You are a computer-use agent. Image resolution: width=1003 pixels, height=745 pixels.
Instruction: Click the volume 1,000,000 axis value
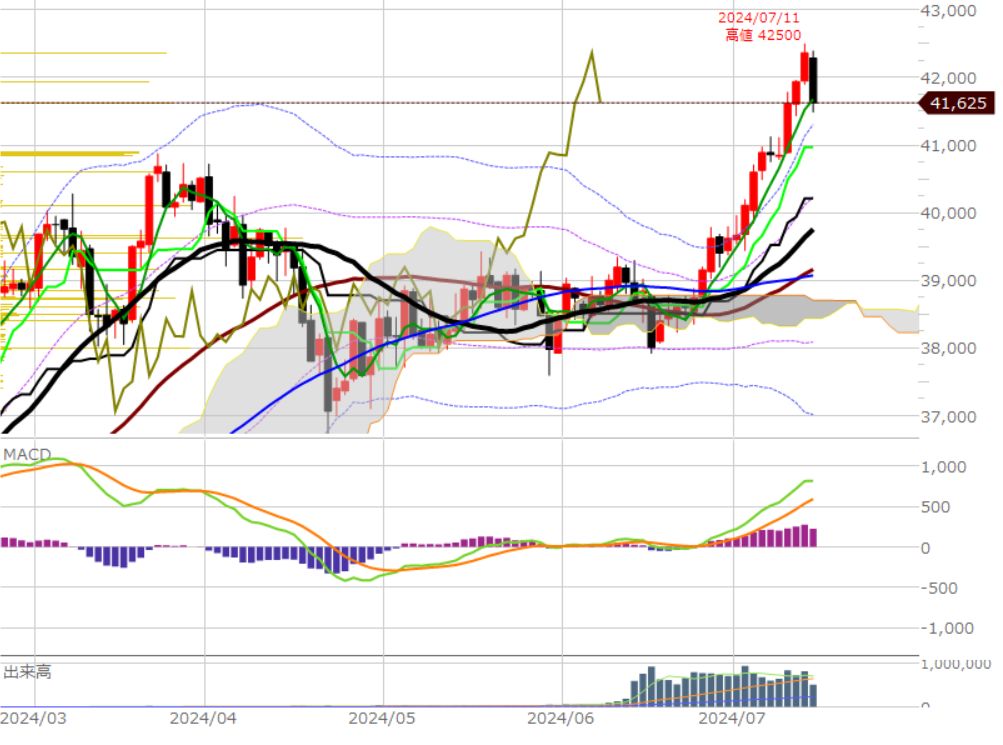[956, 664]
